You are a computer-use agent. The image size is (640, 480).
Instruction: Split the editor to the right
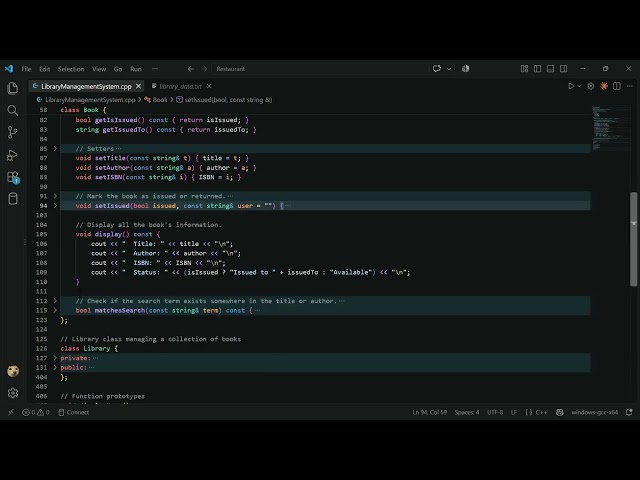click(617, 86)
